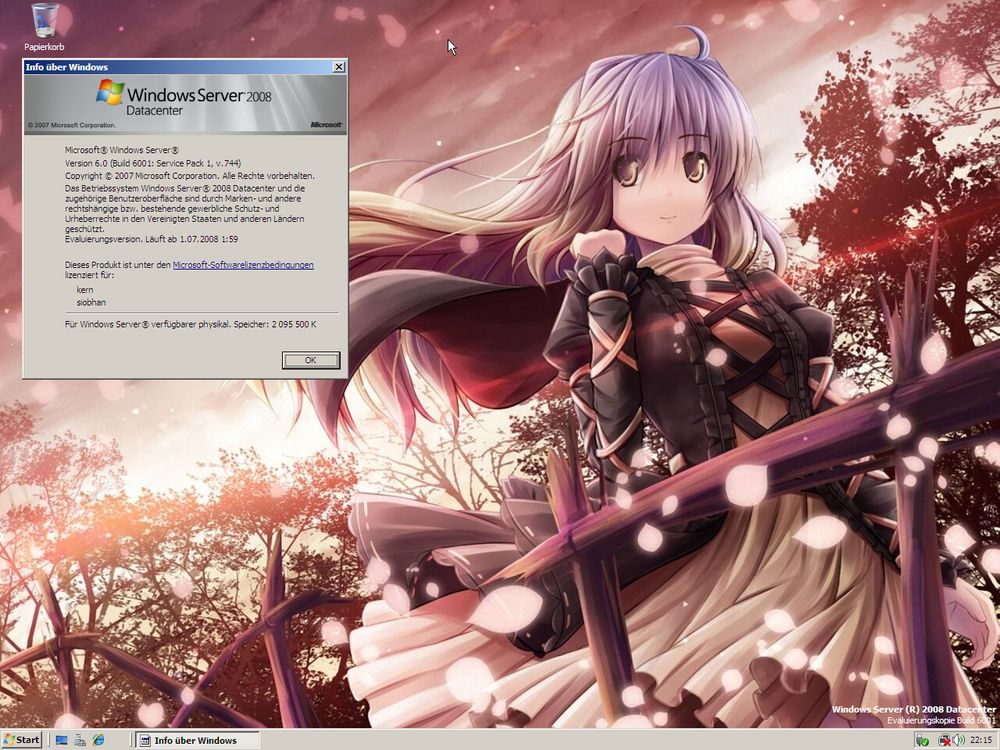Screen dimensions: 1000x750
Task: Click the Windows Server 2008 Datacenter banner
Action: coord(186,103)
